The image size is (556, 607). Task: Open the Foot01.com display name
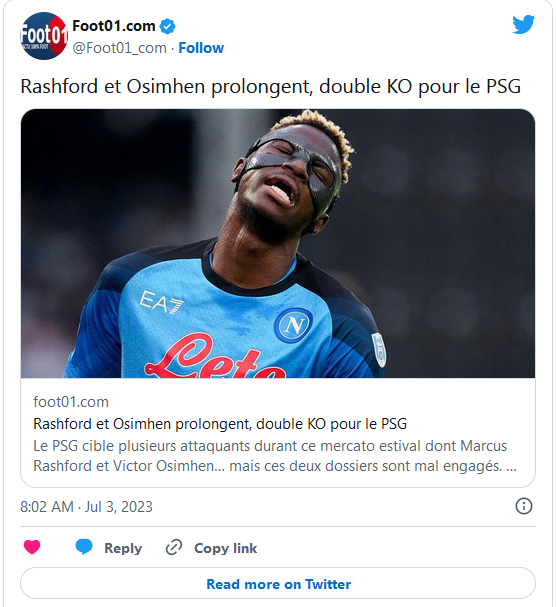pos(114,26)
